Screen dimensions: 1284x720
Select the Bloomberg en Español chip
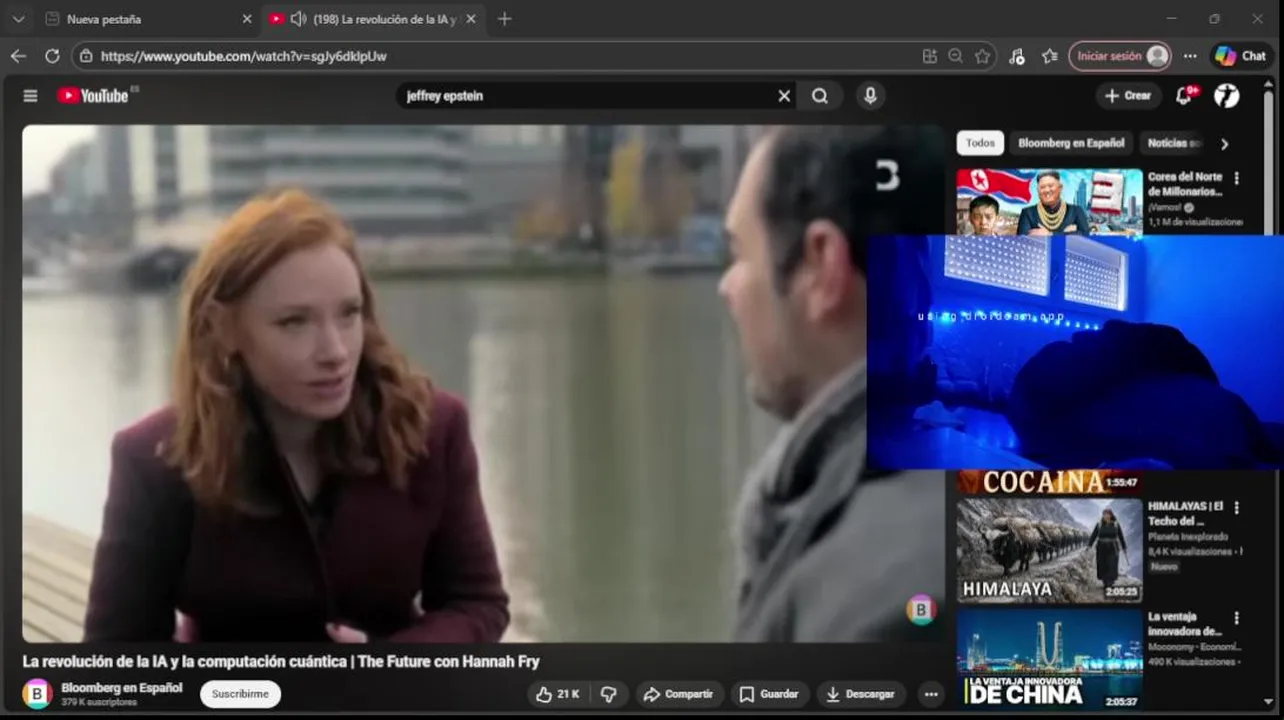tap(1071, 143)
